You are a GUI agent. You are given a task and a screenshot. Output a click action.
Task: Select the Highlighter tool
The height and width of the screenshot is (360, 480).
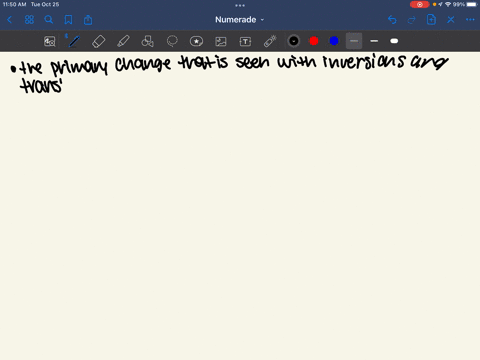coord(123,41)
